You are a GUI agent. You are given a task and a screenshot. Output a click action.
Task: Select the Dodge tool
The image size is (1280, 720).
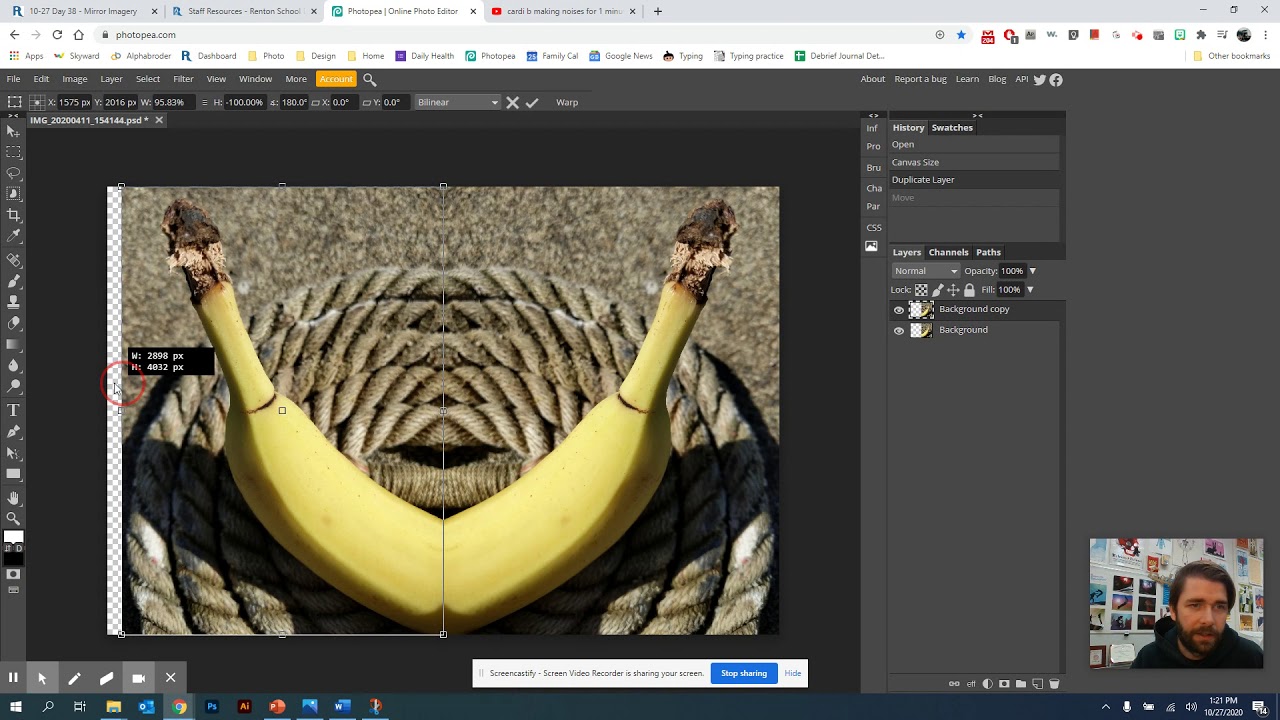[x=13, y=386]
